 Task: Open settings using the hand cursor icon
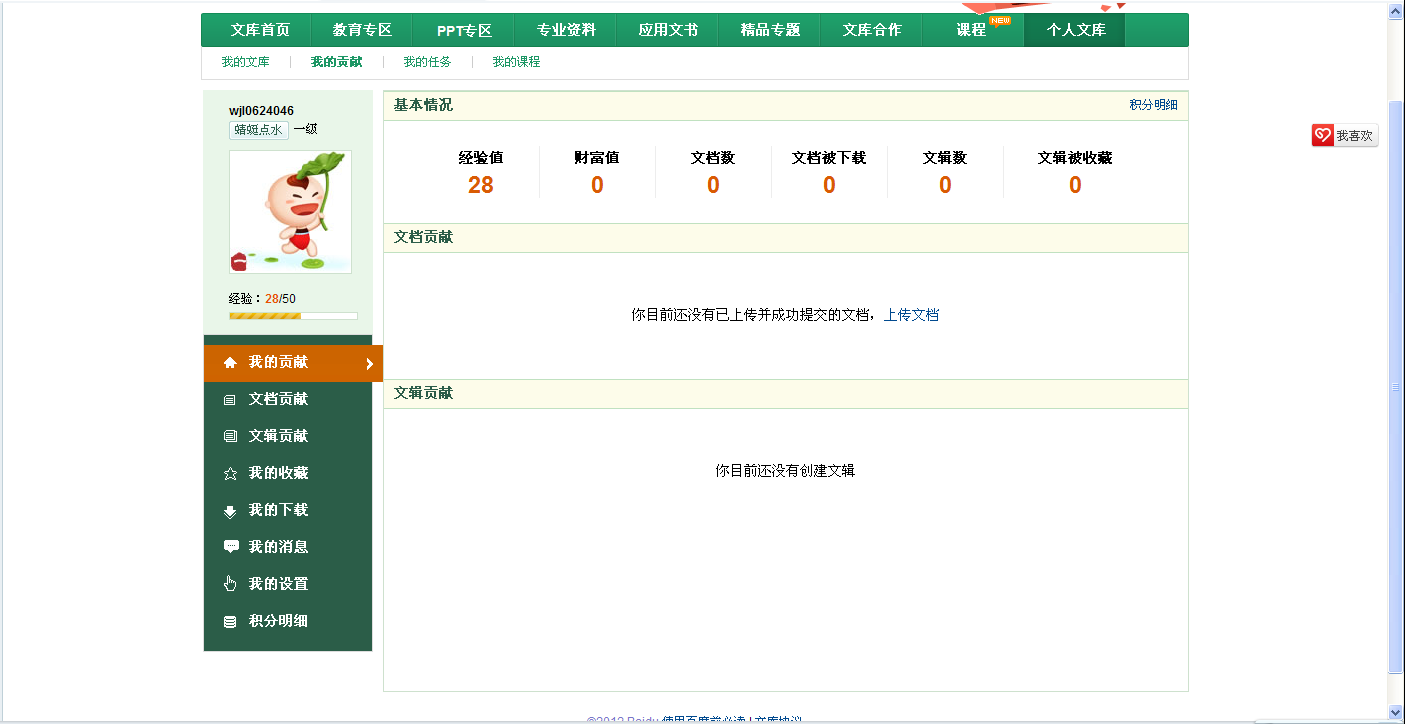click(231, 583)
